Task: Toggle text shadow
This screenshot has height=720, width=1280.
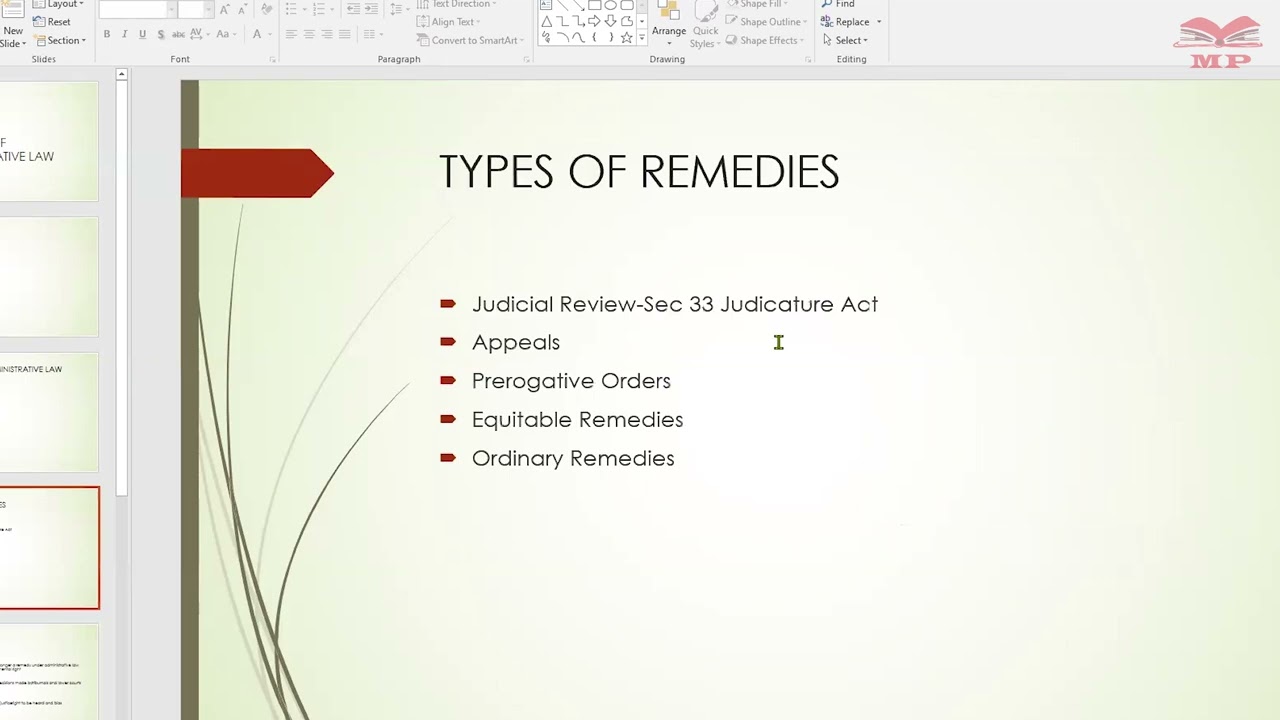Action: [160, 34]
